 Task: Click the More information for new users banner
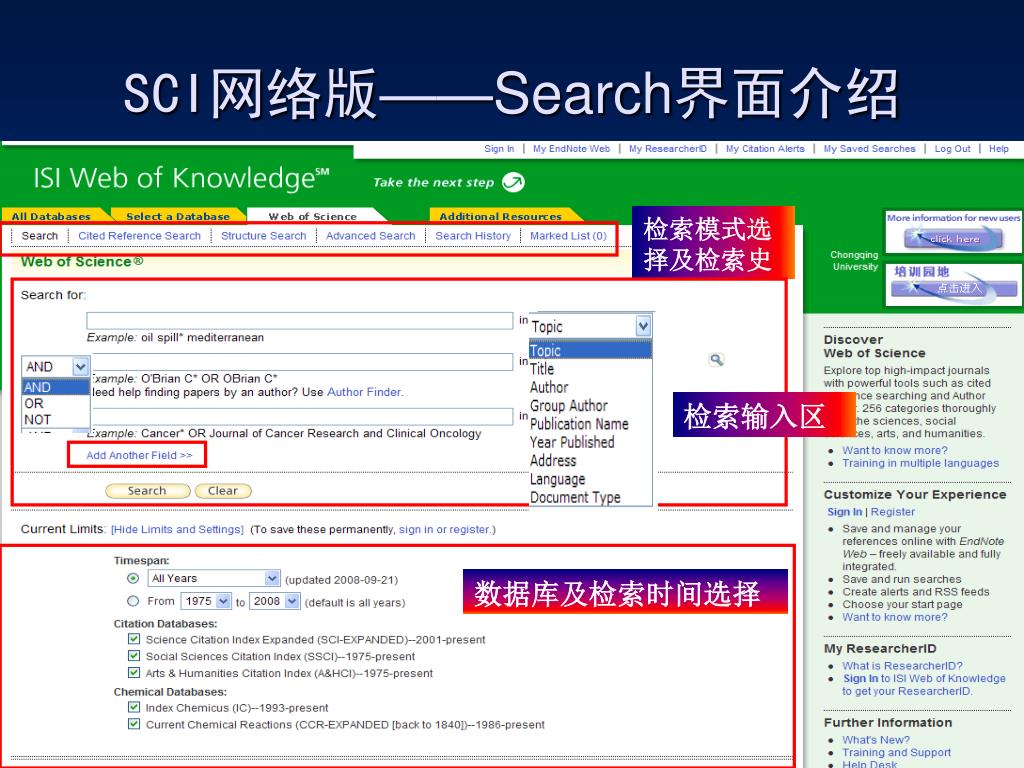click(953, 232)
